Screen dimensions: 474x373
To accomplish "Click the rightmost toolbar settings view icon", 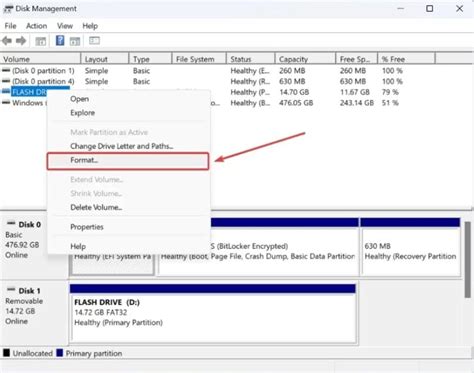I will click(x=94, y=41).
